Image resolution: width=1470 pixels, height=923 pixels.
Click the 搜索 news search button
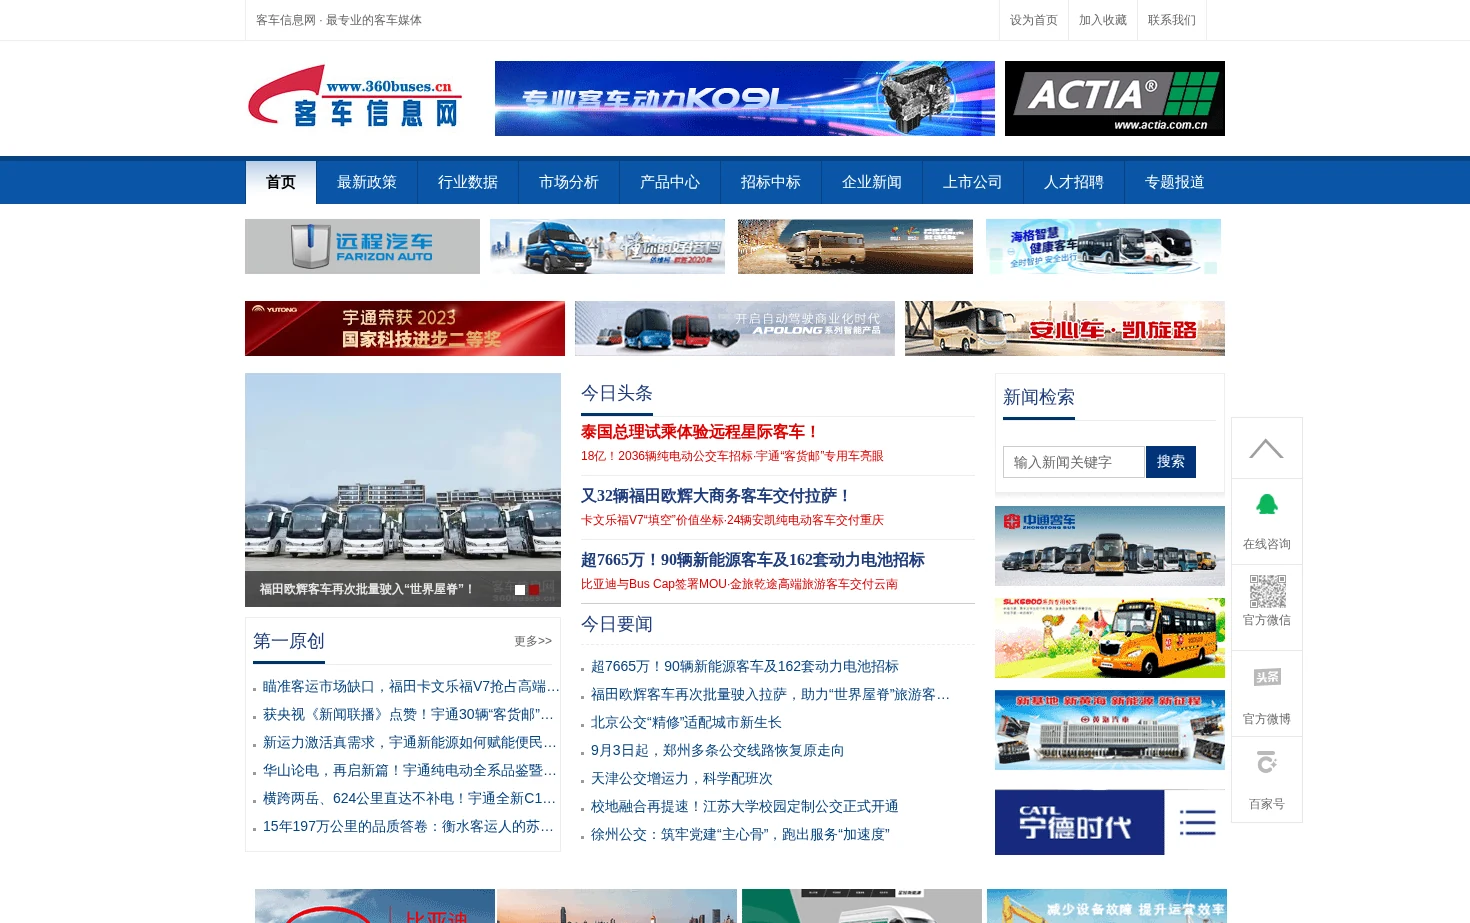pyautogui.click(x=1171, y=462)
